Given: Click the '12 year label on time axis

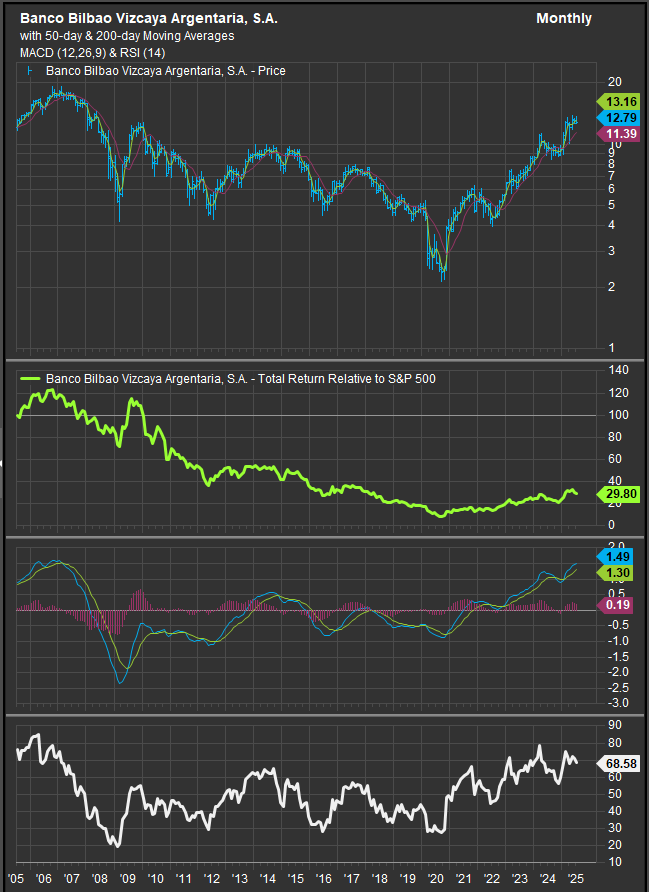Looking at the screenshot, I should coord(212,878).
